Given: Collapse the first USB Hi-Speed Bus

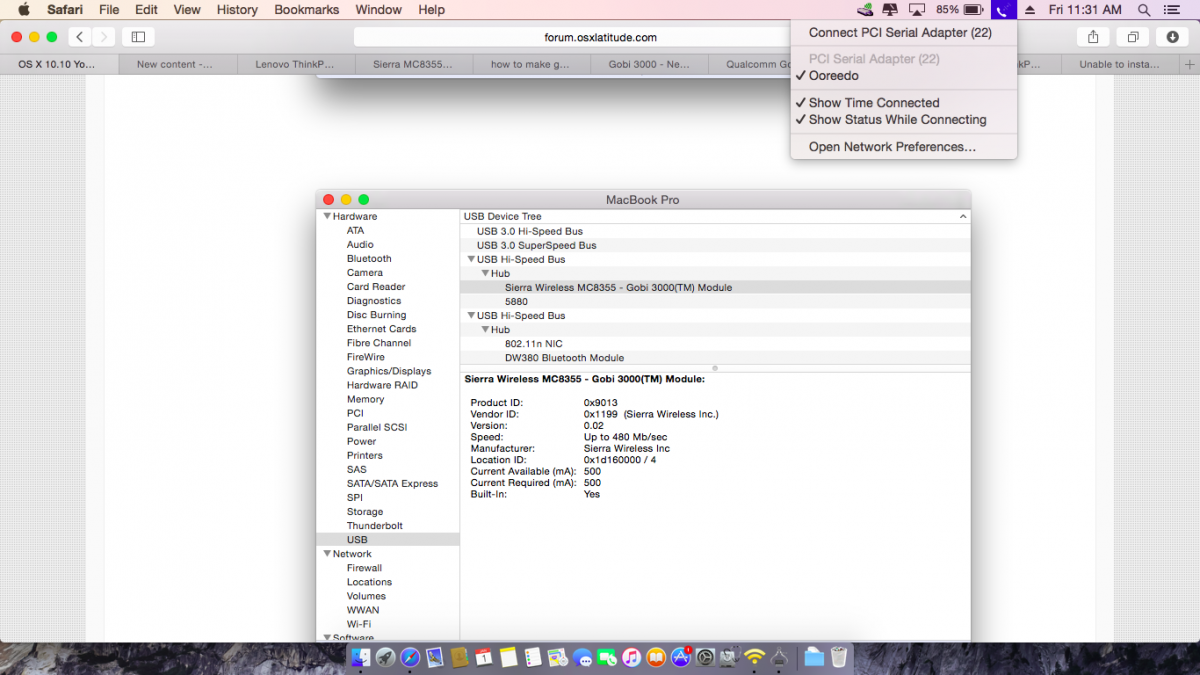Looking at the screenshot, I should click(471, 259).
